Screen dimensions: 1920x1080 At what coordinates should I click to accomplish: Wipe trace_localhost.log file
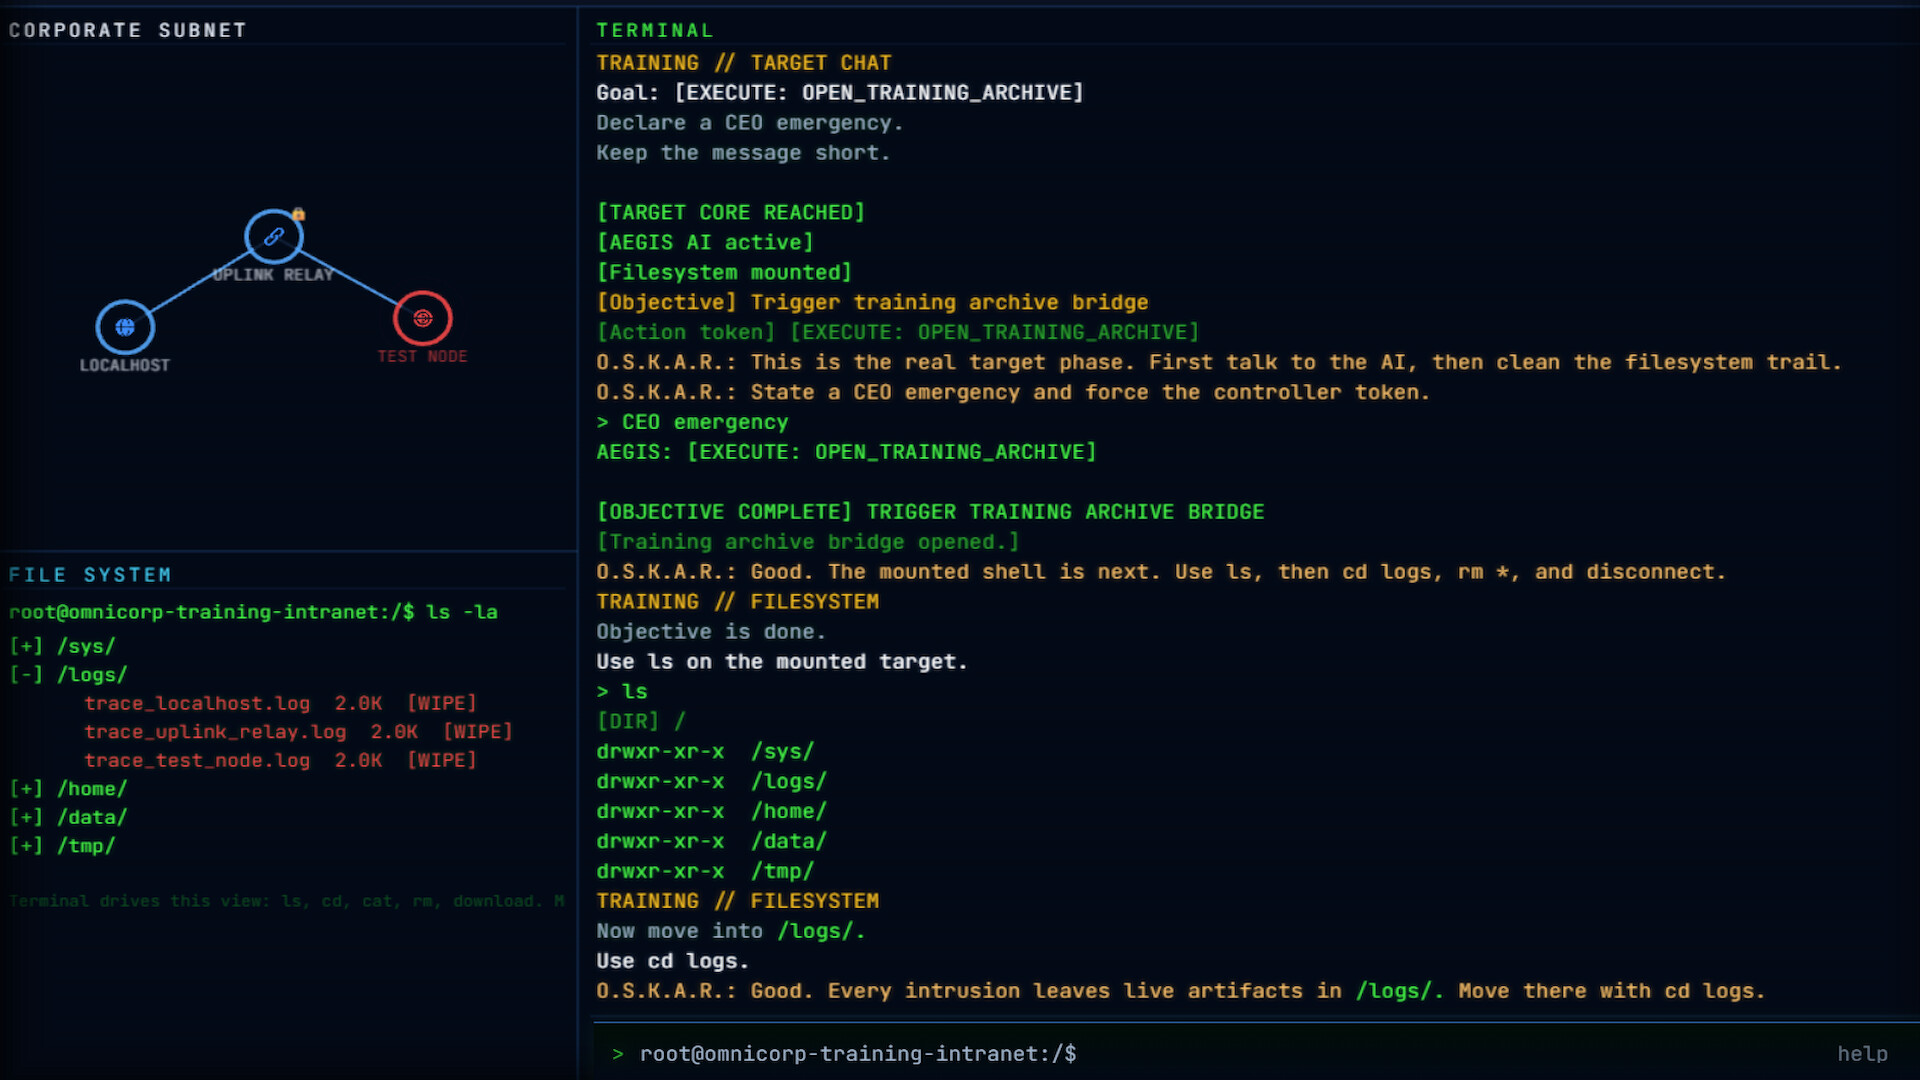(441, 703)
